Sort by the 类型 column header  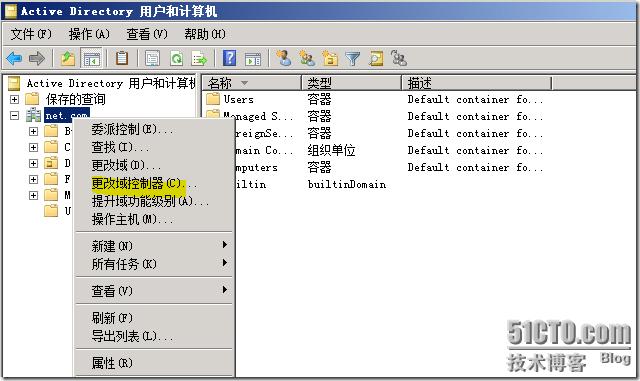pyautogui.click(x=351, y=83)
